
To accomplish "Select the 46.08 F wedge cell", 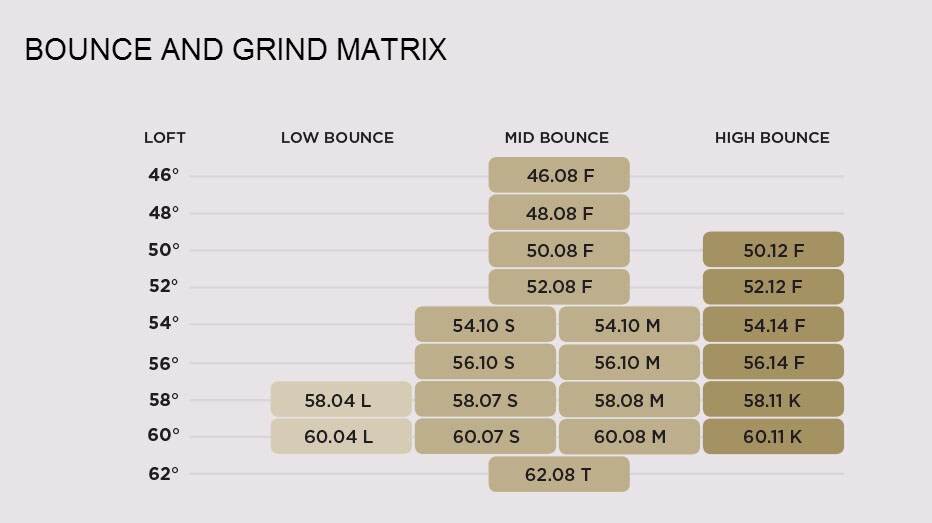I will (559, 175).
